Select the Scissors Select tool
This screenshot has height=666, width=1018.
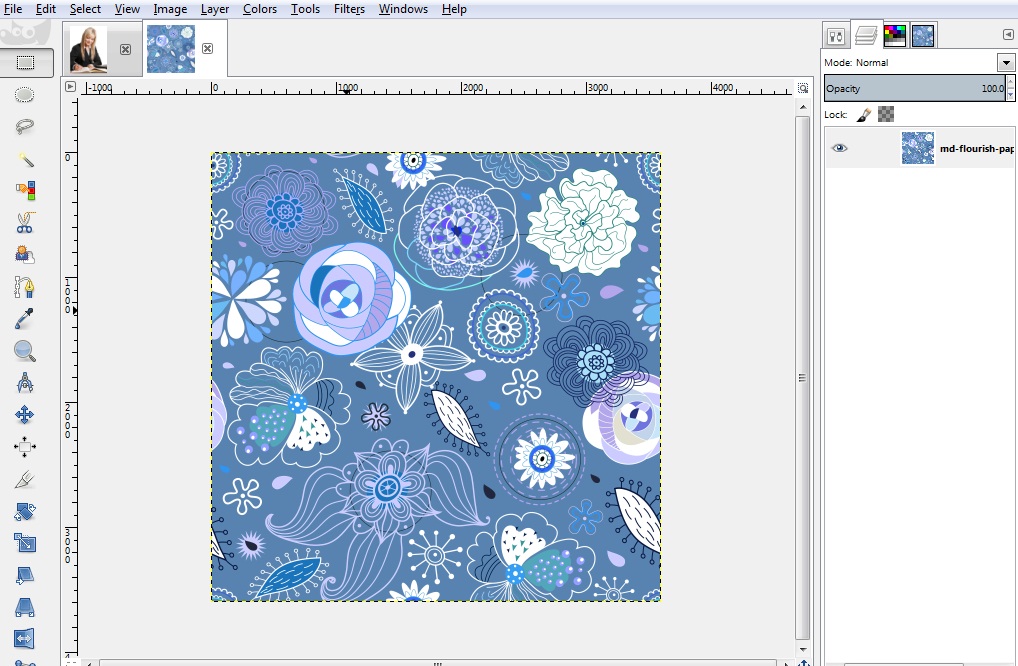click(25, 223)
